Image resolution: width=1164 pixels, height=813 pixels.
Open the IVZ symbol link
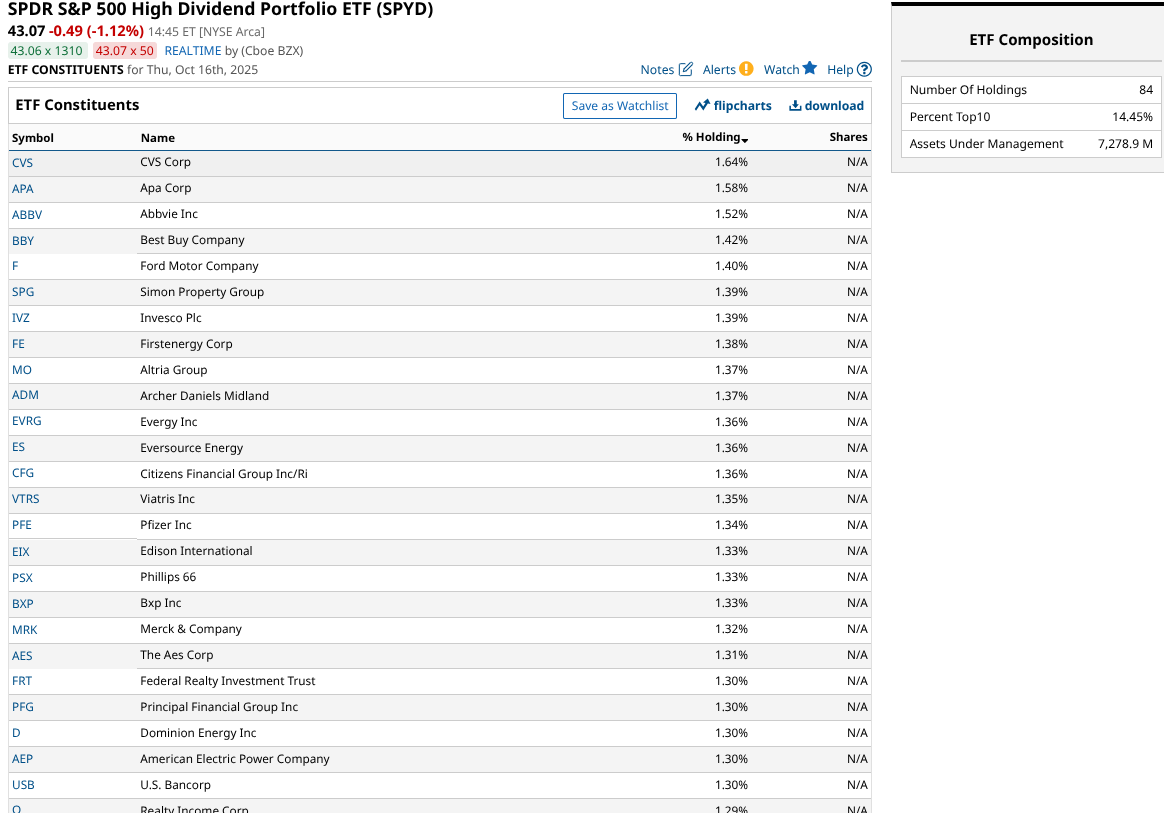point(21,318)
